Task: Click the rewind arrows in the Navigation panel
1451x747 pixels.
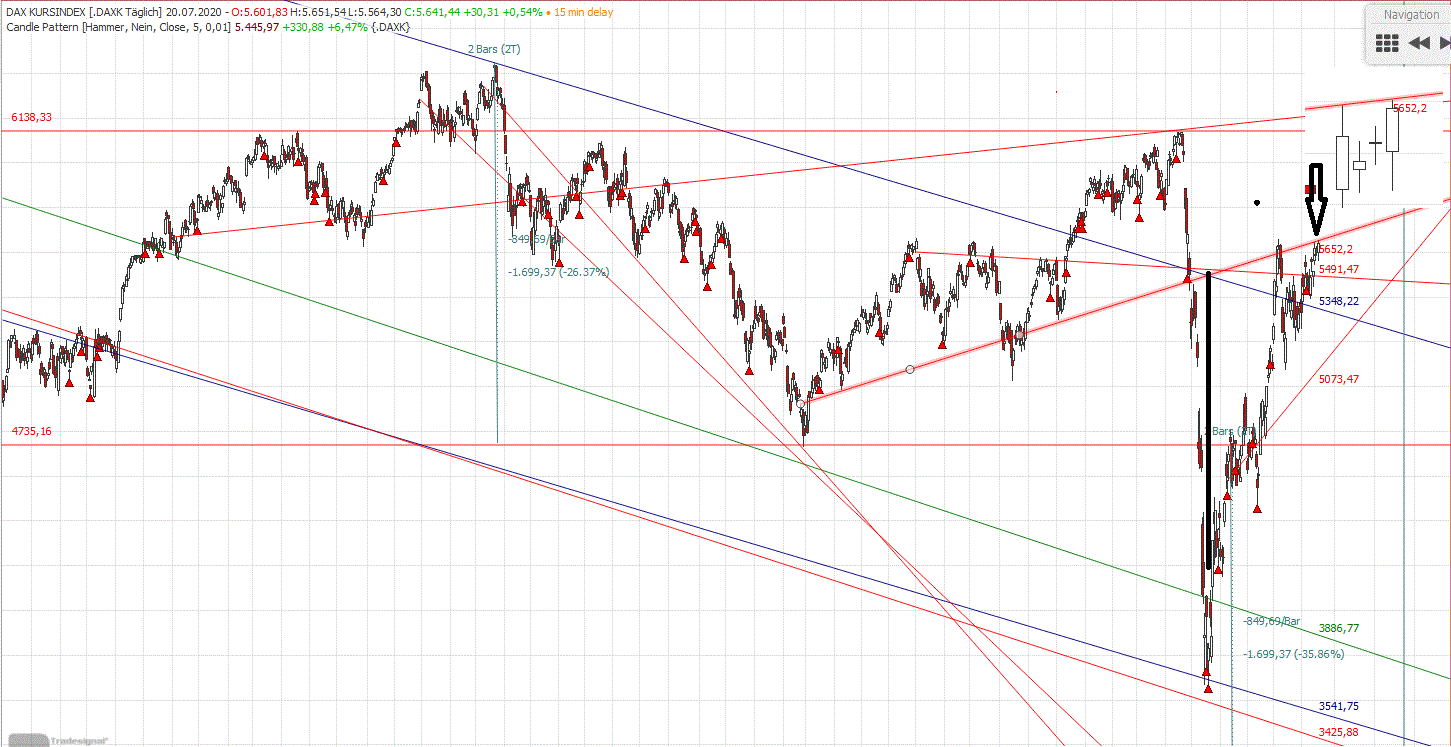Action: (x=1418, y=42)
